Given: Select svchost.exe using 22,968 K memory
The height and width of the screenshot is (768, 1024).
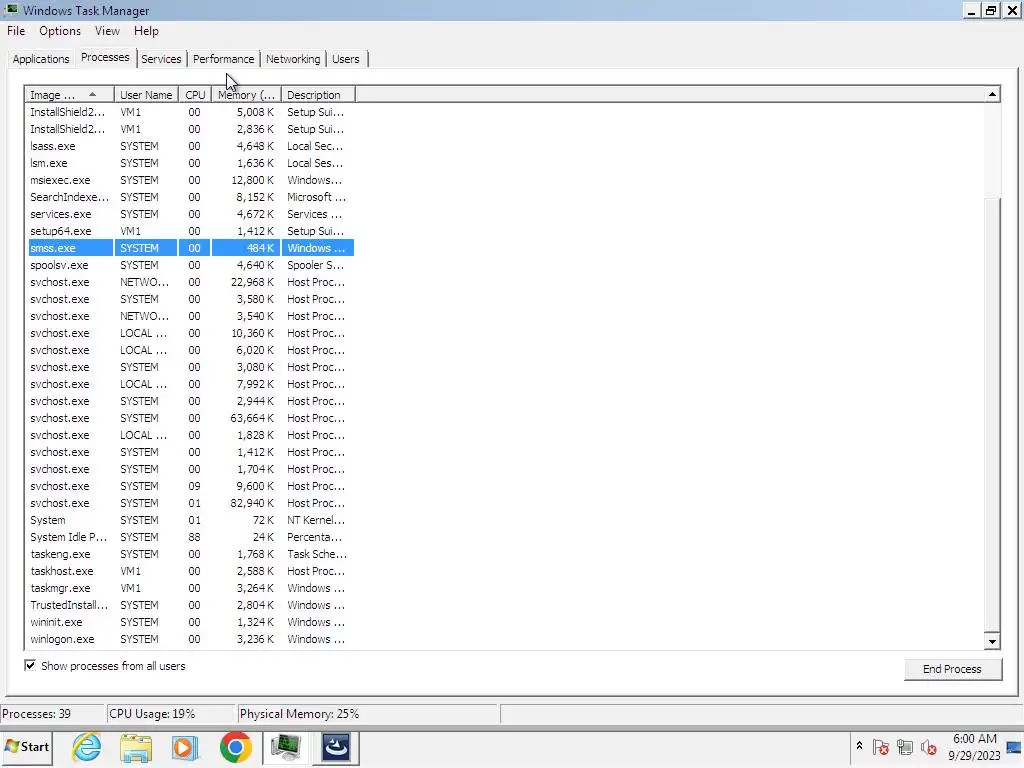Looking at the screenshot, I should tap(191, 282).
